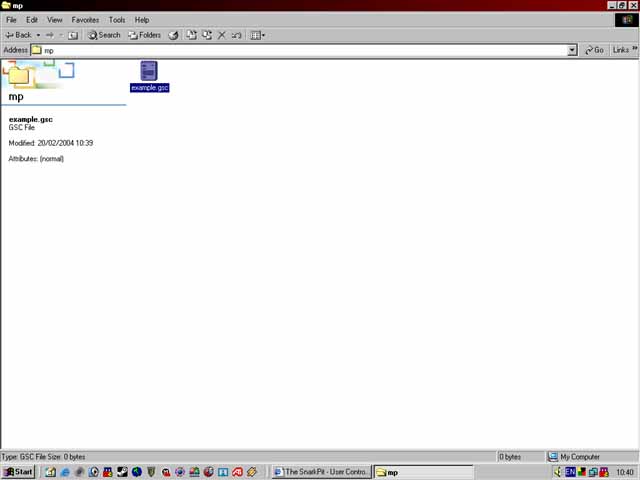
Task: Expand the Address bar dropdown arrow
Action: (572, 50)
